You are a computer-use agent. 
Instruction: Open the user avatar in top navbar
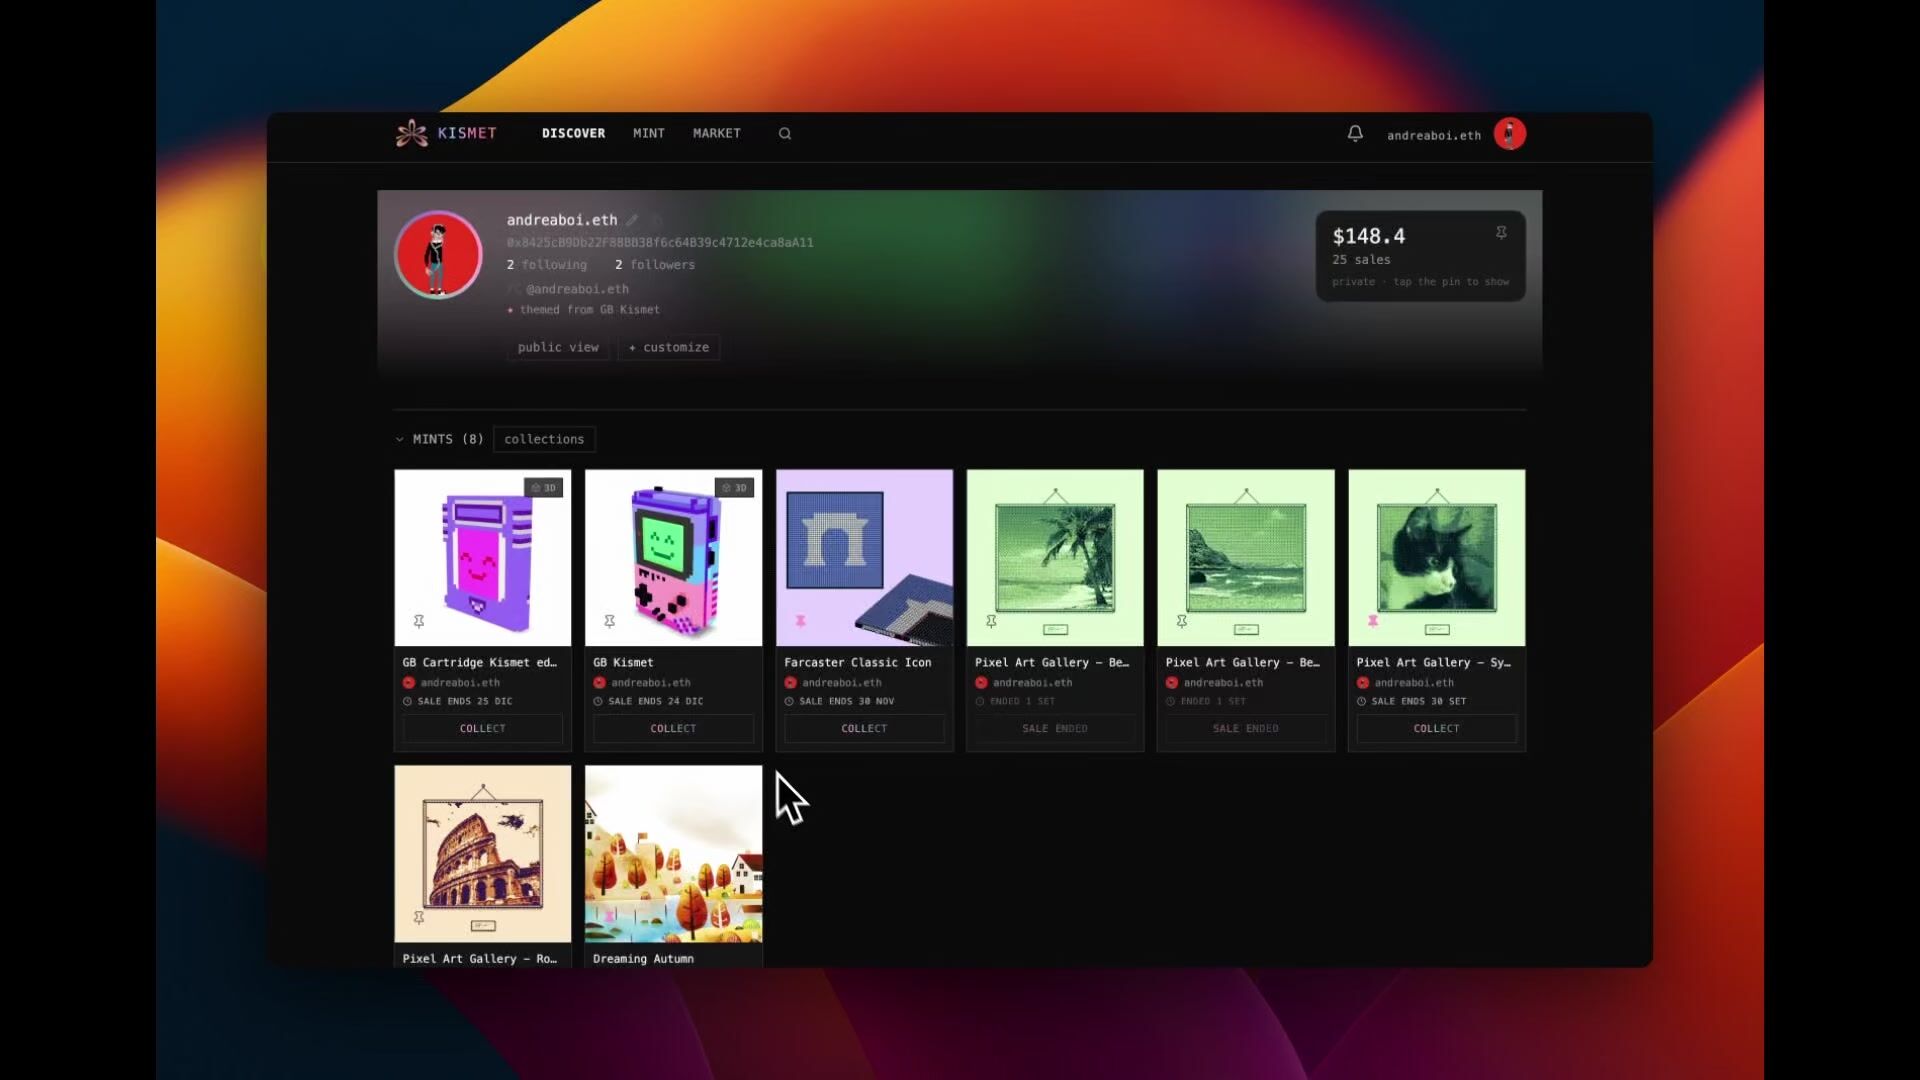pos(1509,133)
